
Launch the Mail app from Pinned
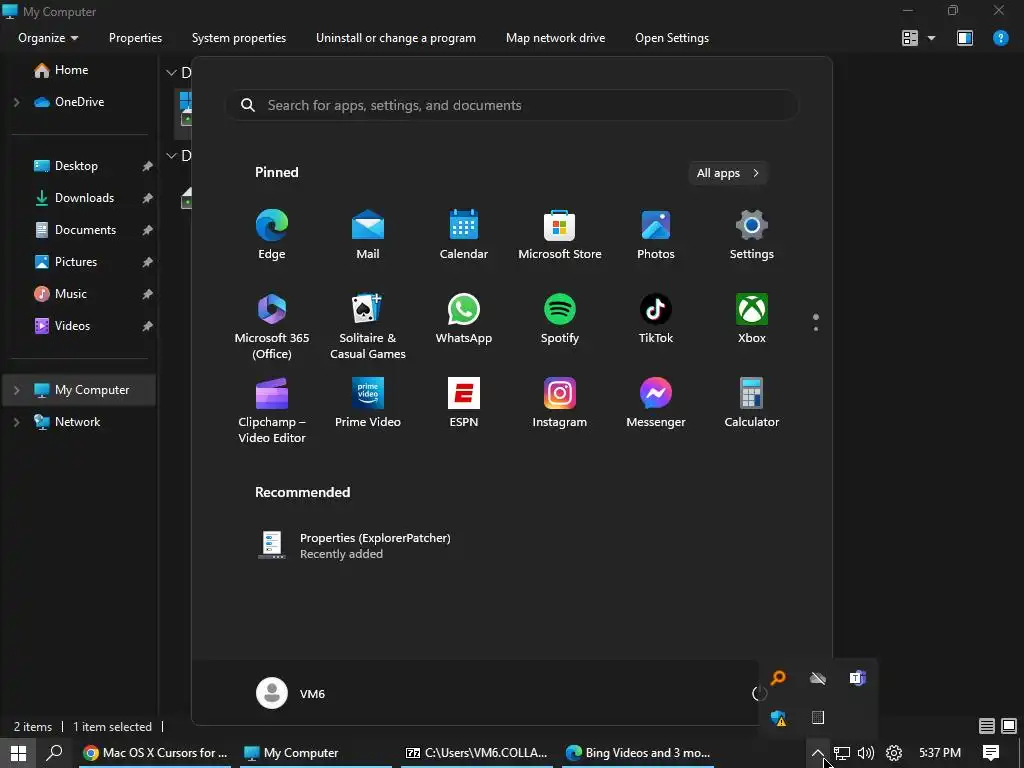click(x=368, y=234)
